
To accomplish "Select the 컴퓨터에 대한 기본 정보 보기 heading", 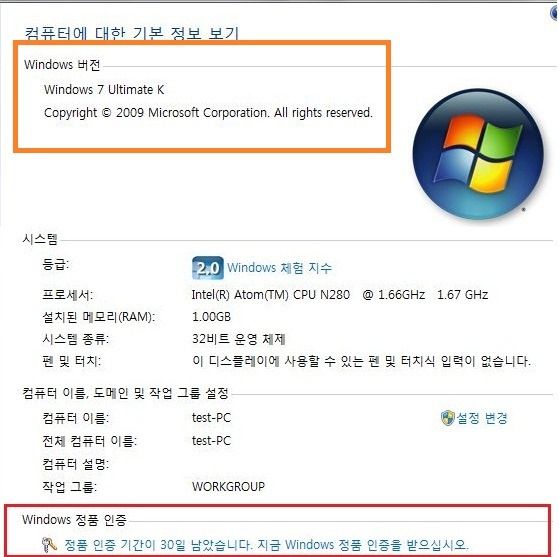I will click(x=132, y=34).
